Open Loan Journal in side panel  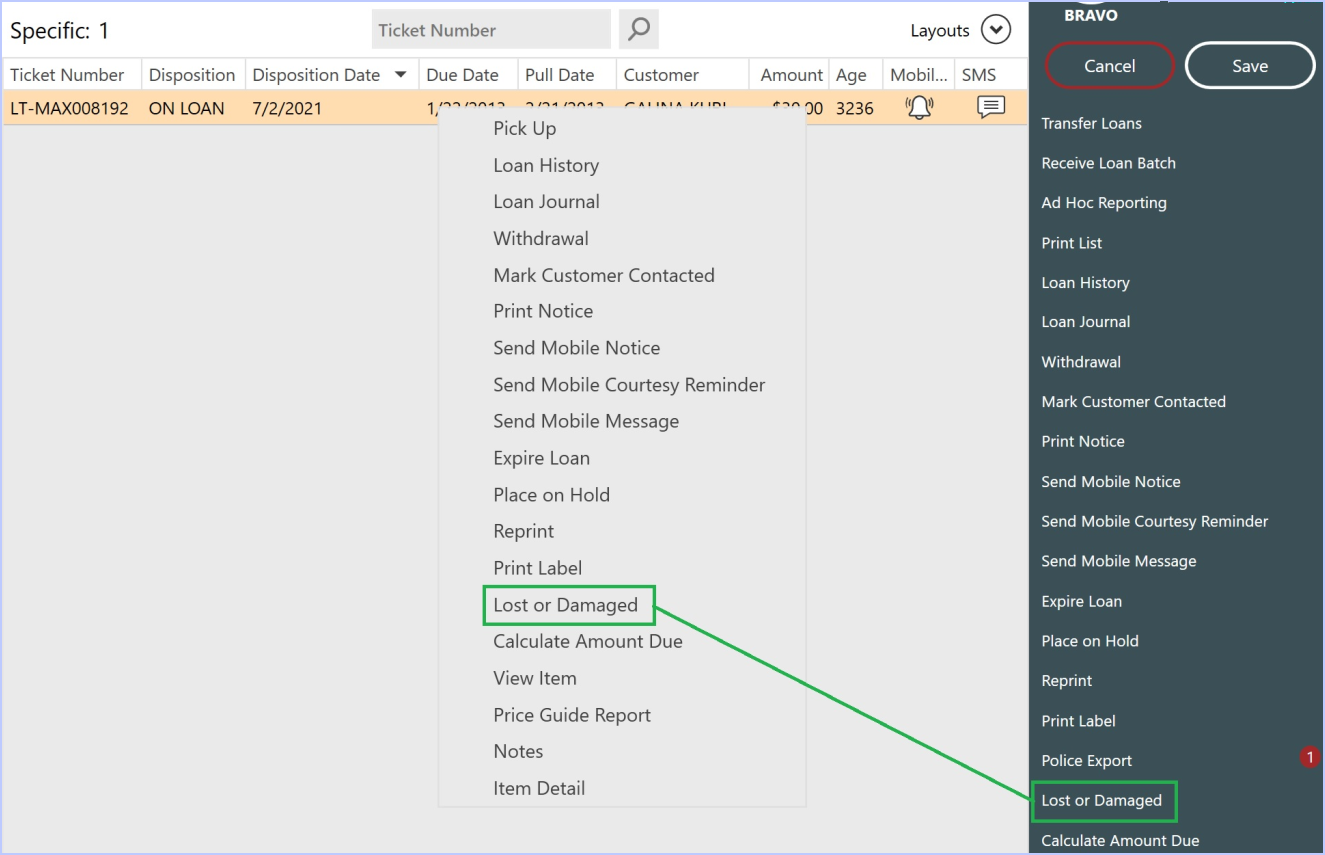1086,322
